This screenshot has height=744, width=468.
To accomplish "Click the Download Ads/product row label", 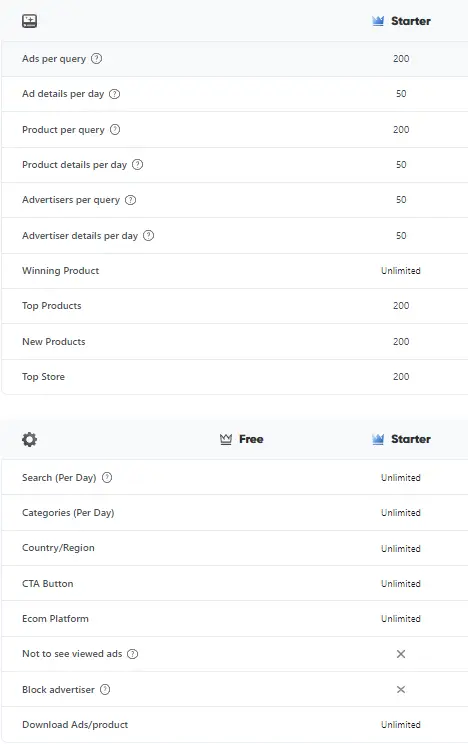I will pos(75,725).
